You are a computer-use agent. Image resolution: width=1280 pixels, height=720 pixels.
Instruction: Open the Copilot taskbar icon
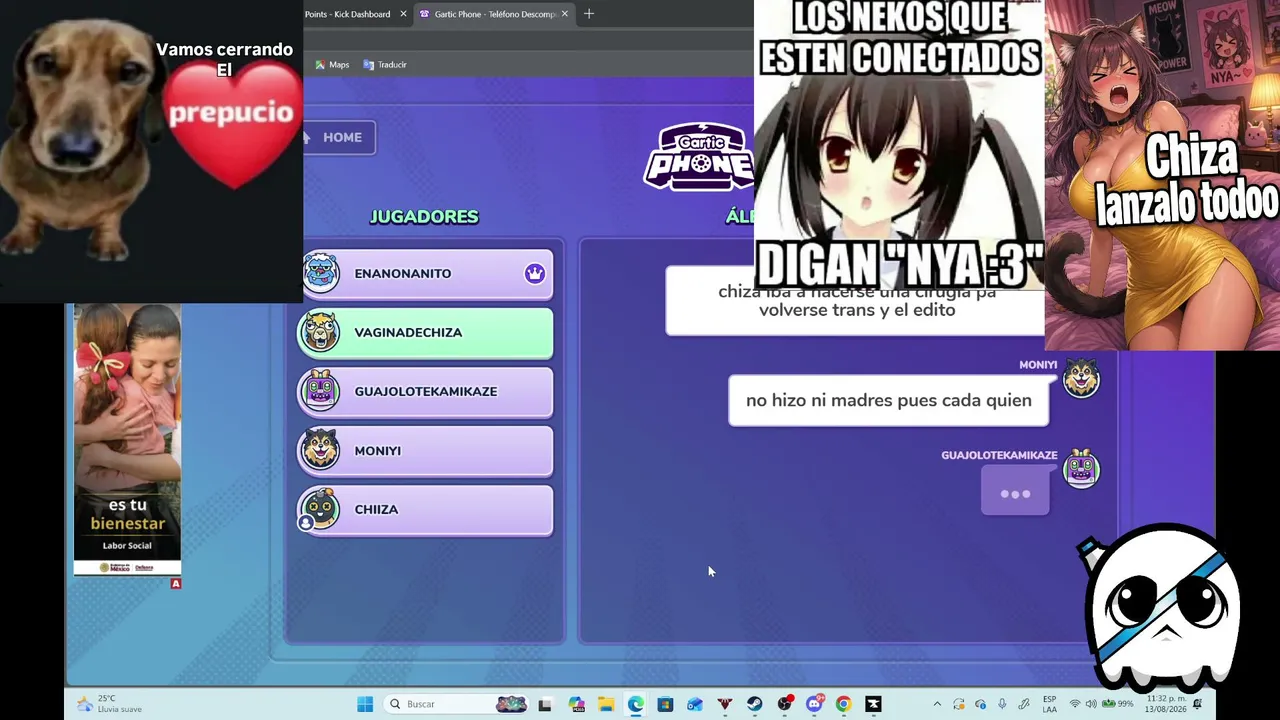(576, 704)
